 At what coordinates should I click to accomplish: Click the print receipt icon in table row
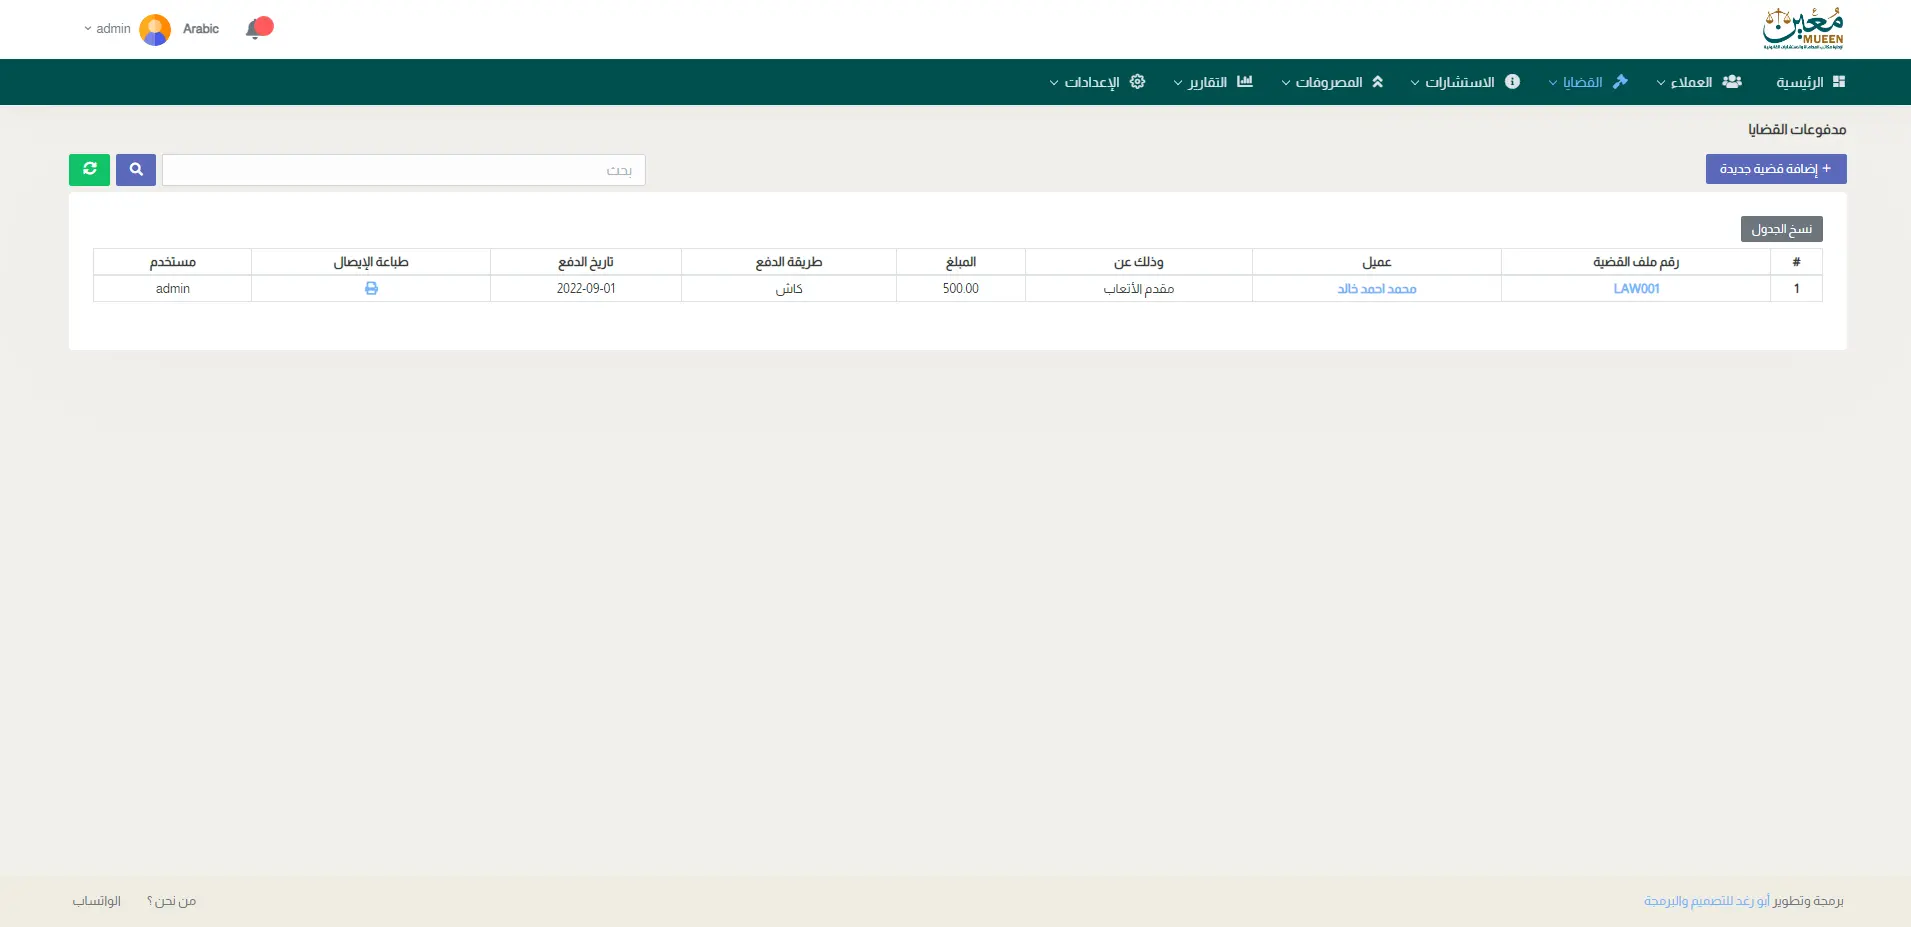371,289
